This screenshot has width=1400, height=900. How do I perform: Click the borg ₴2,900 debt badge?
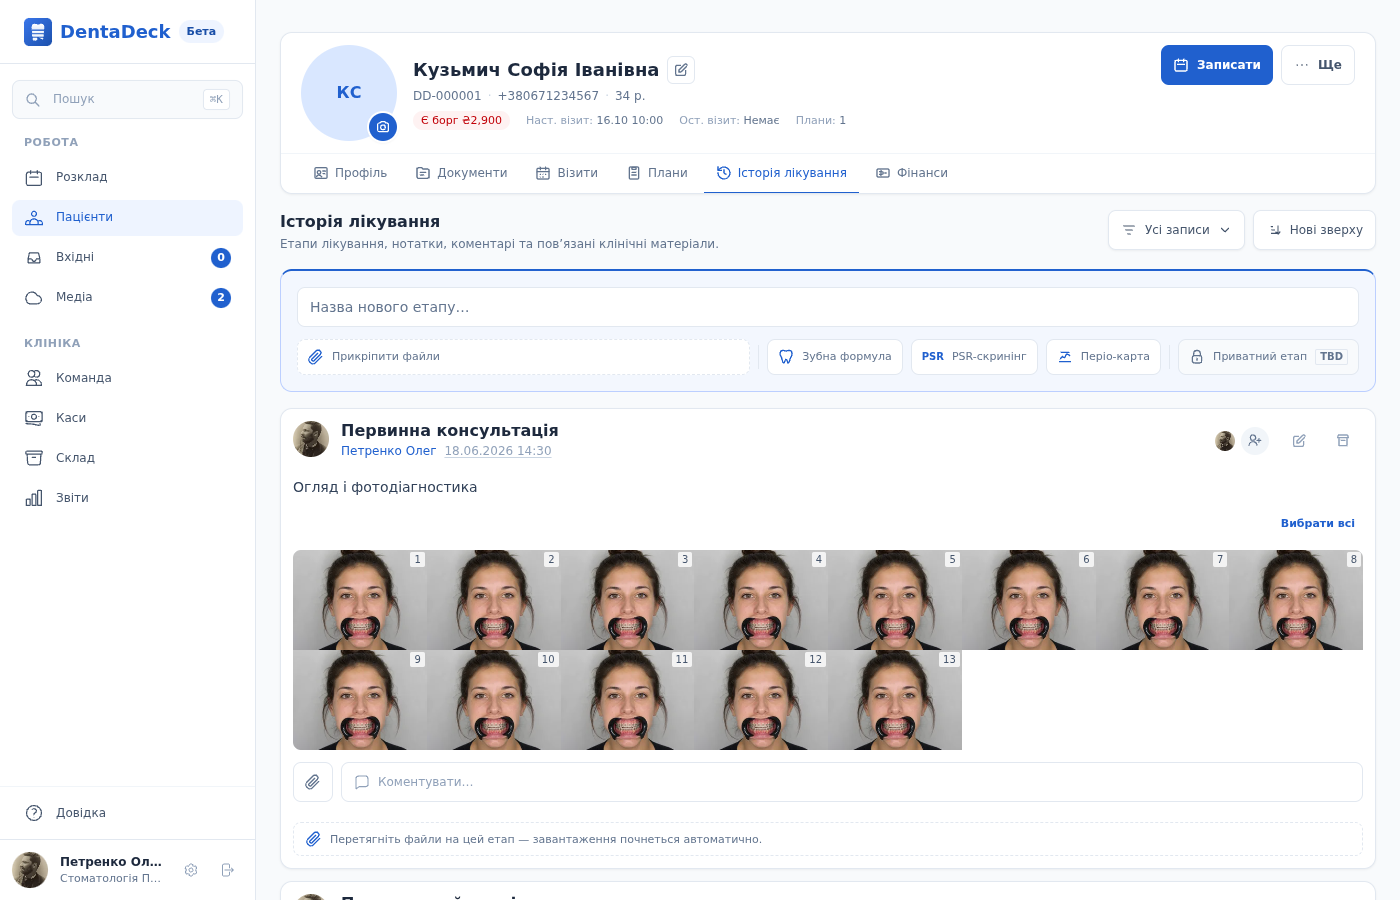point(461,120)
